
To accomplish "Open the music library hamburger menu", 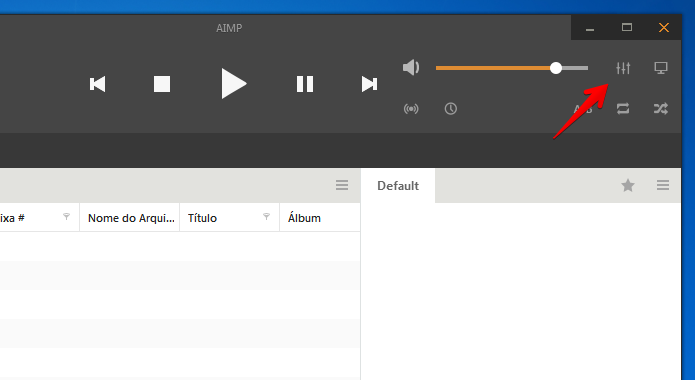I will click(x=342, y=185).
